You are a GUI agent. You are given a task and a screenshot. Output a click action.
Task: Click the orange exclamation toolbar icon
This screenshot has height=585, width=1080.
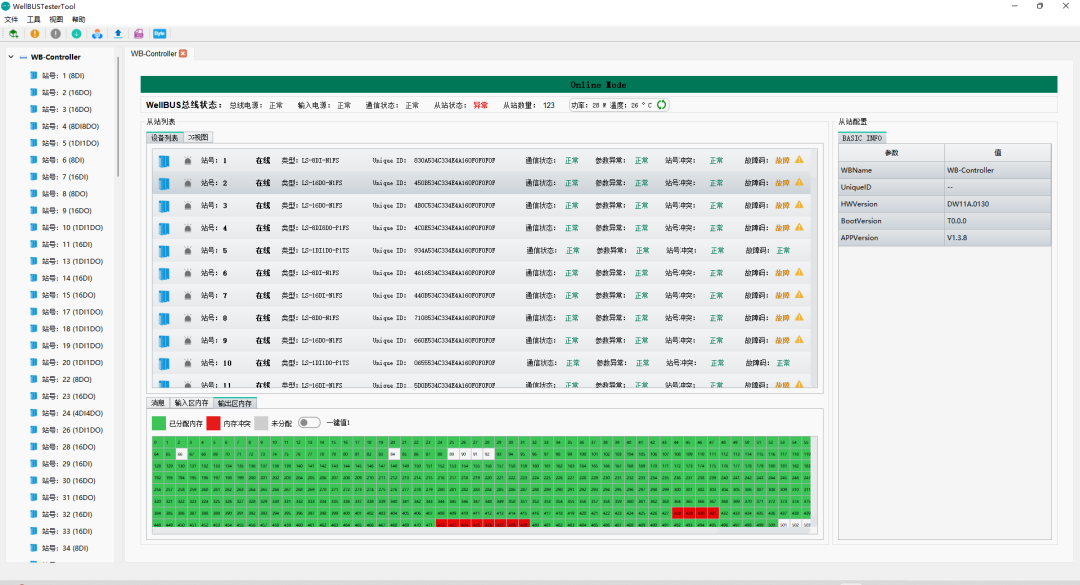(x=34, y=33)
